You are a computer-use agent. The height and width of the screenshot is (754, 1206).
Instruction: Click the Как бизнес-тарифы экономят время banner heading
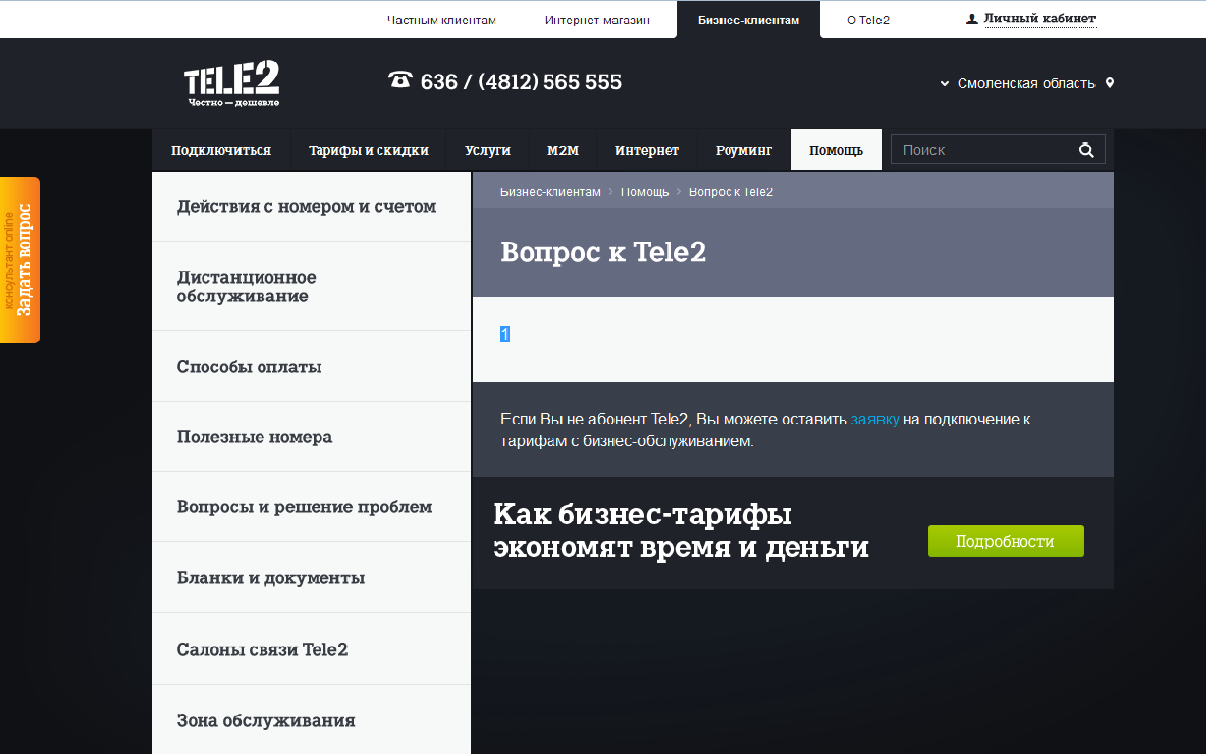[x=681, y=531]
